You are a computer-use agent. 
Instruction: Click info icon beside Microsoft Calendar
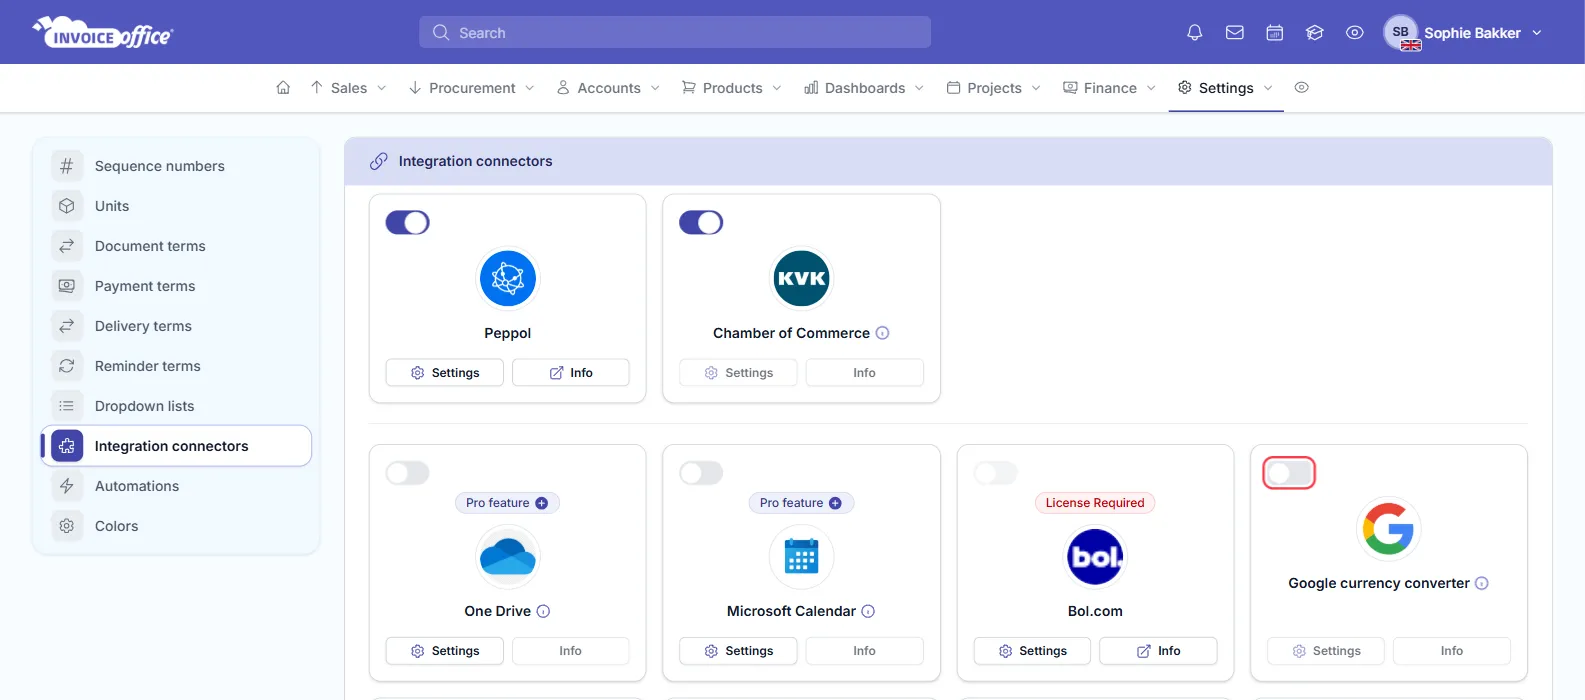[868, 611]
